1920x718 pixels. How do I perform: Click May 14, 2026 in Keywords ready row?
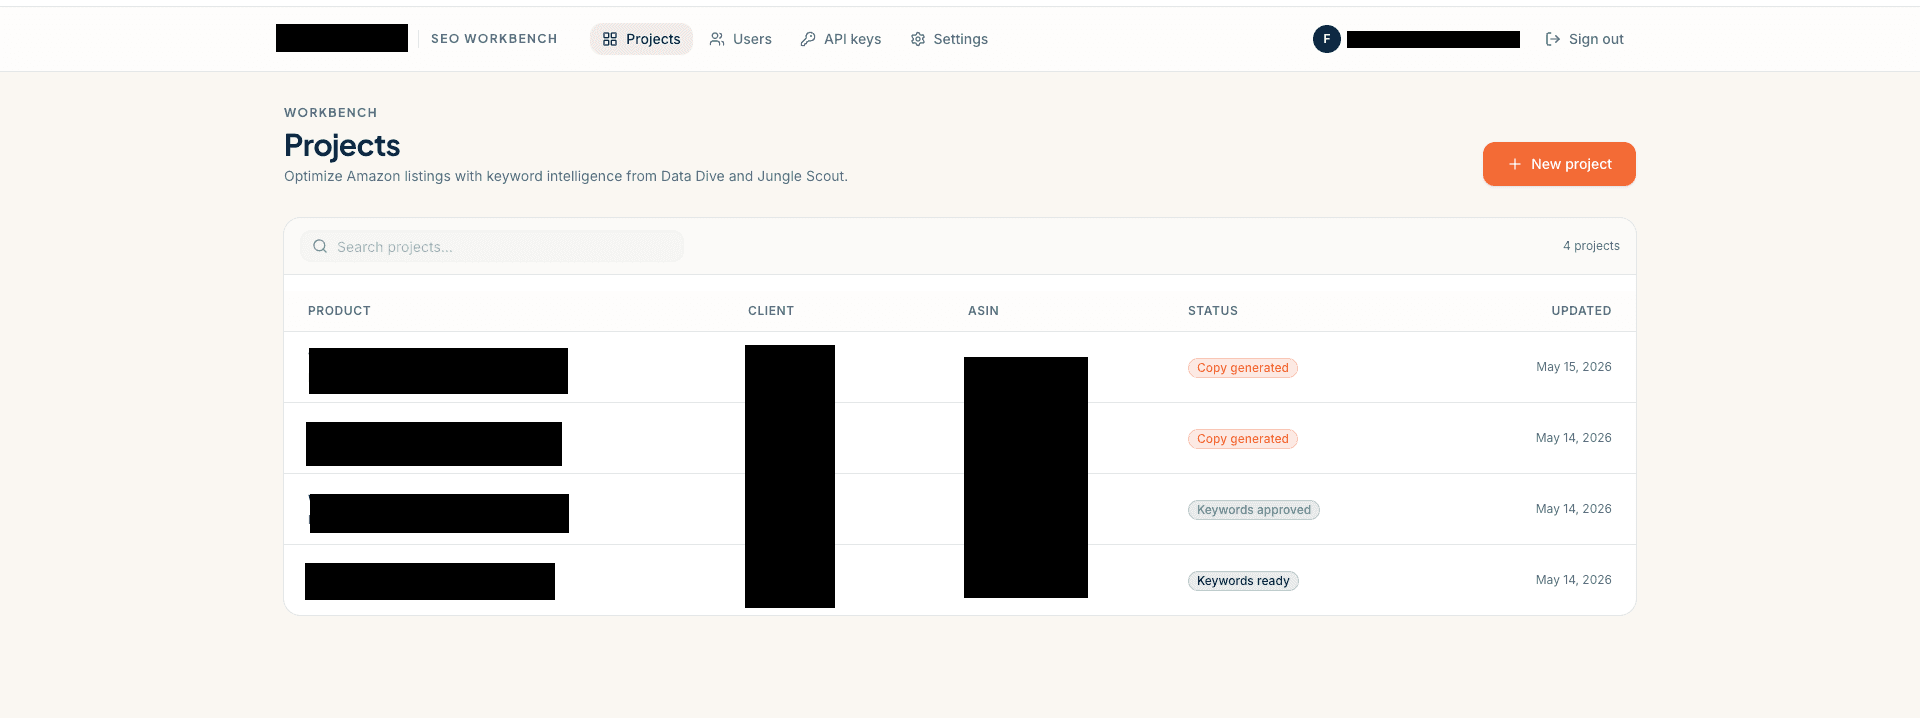coord(1574,580)
